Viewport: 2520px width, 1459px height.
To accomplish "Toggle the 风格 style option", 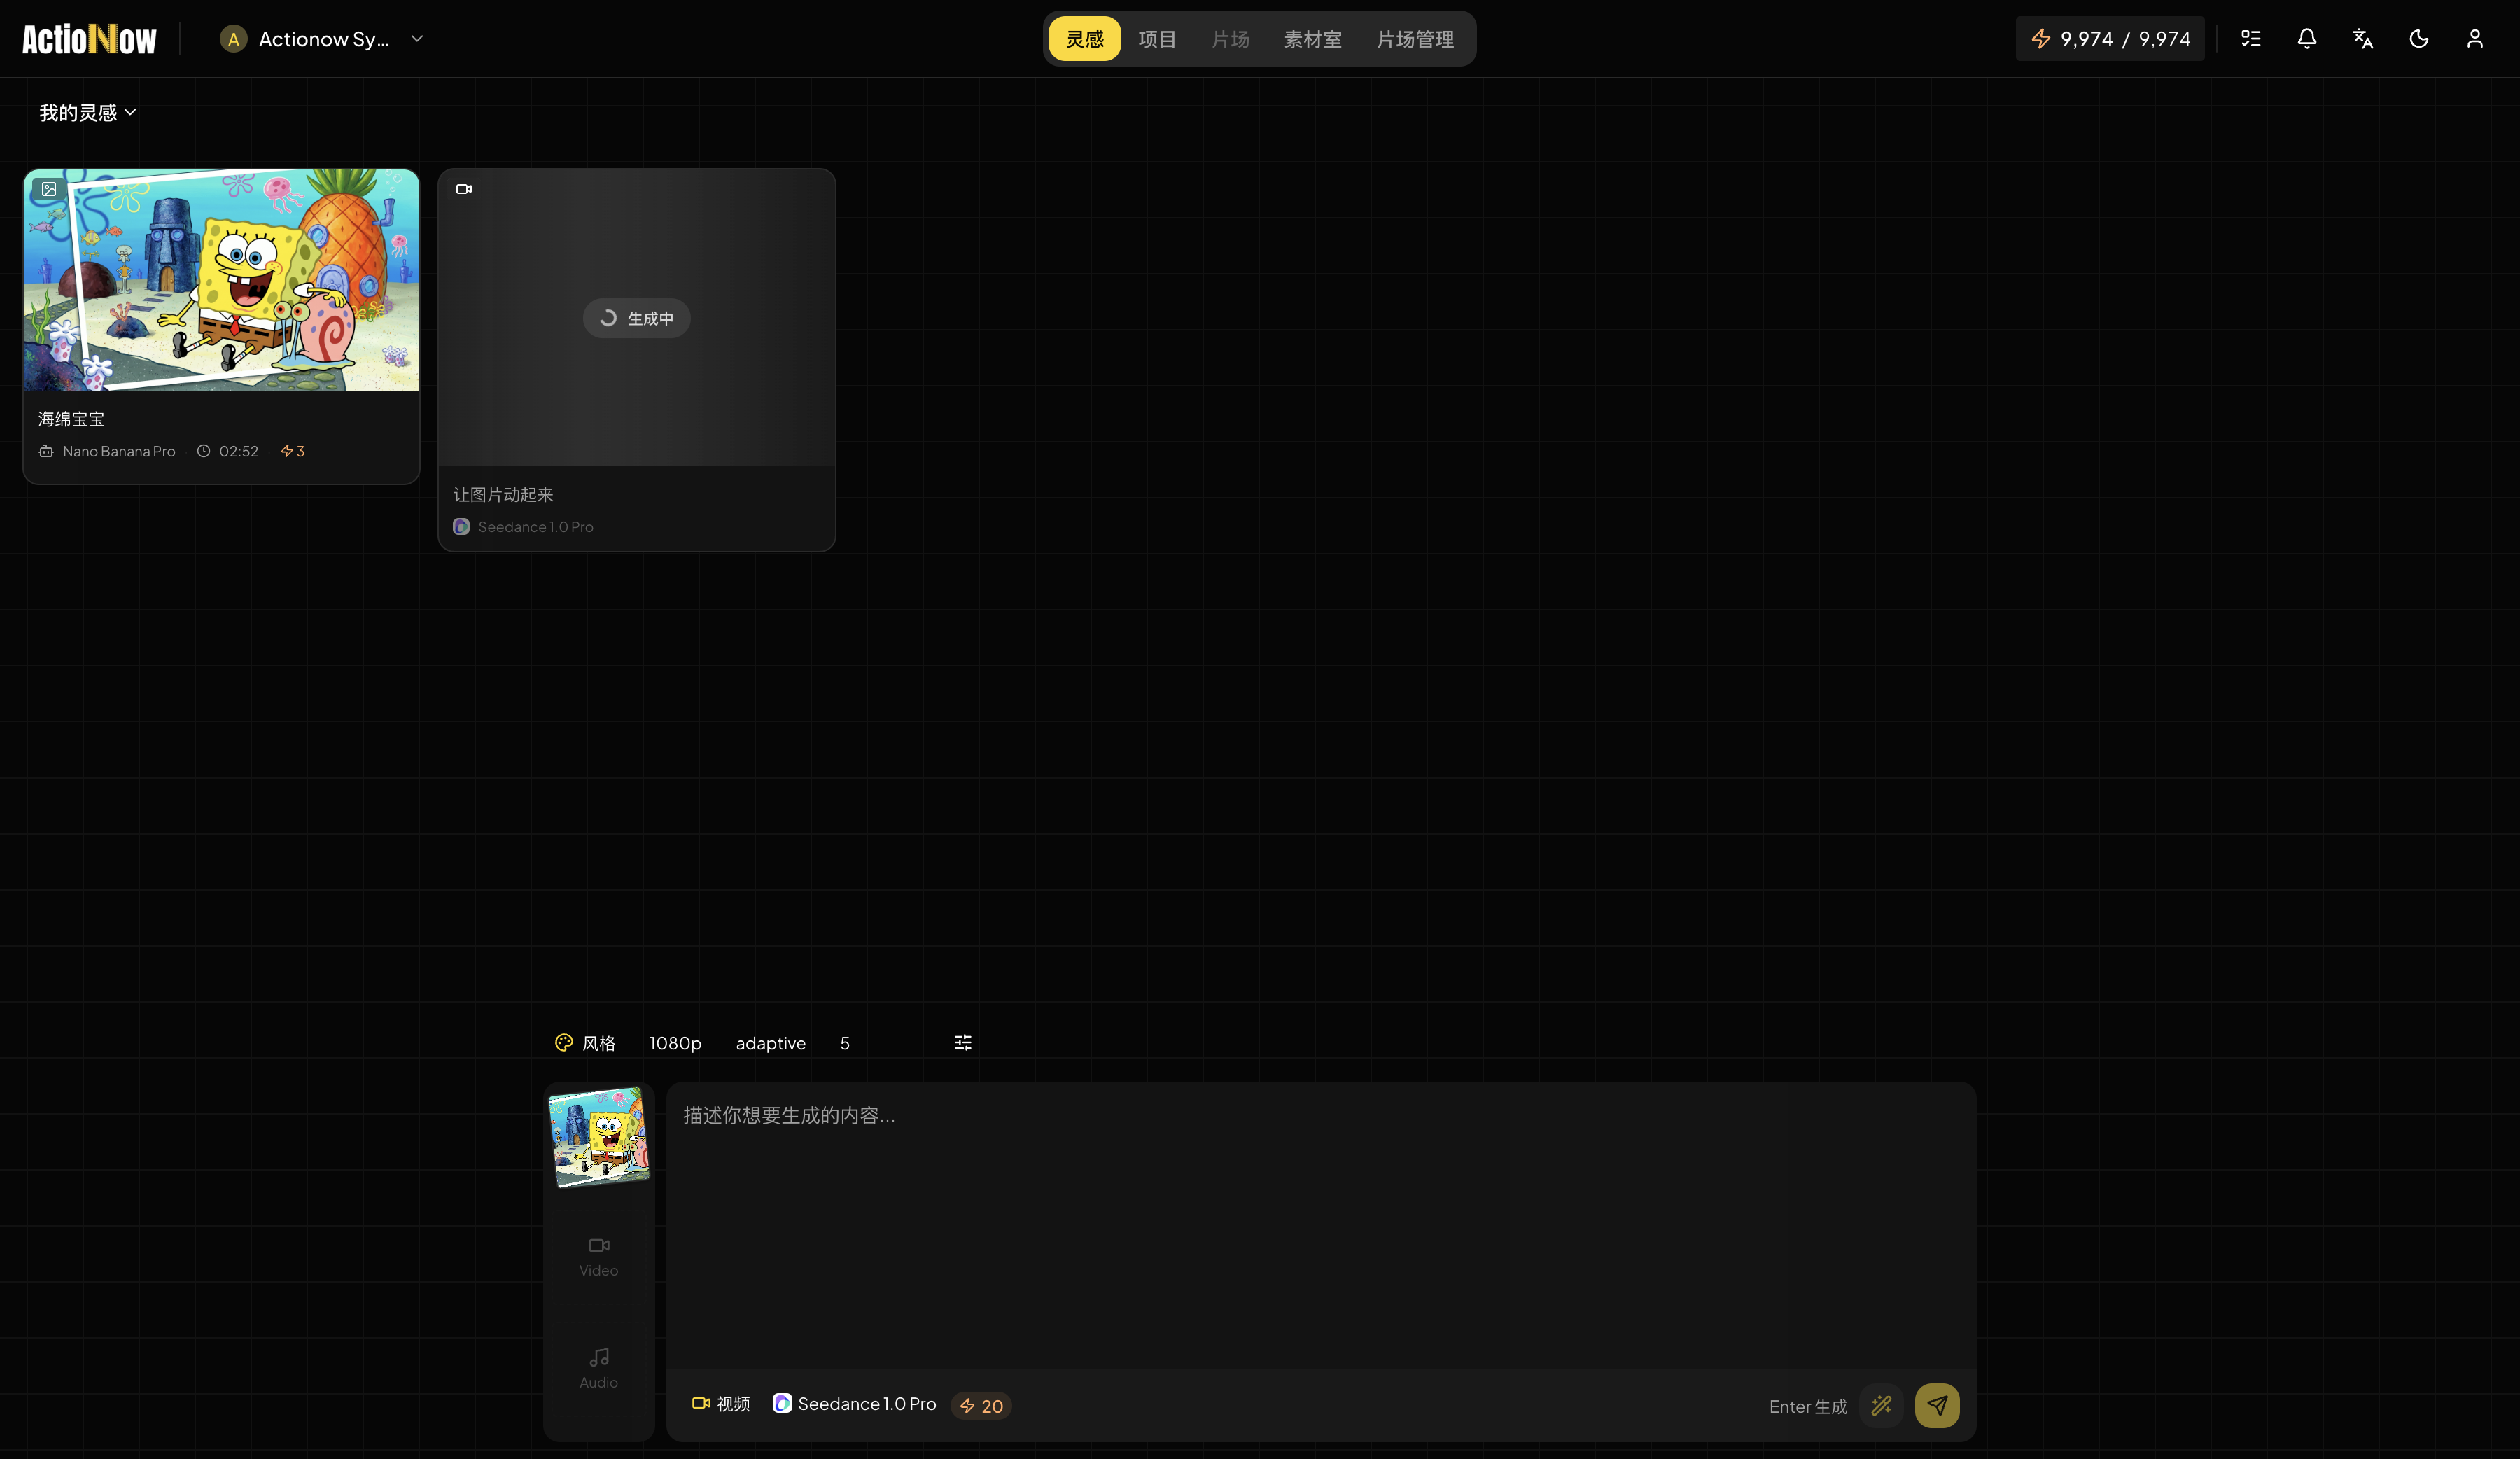I will [x=585, y=1042].
